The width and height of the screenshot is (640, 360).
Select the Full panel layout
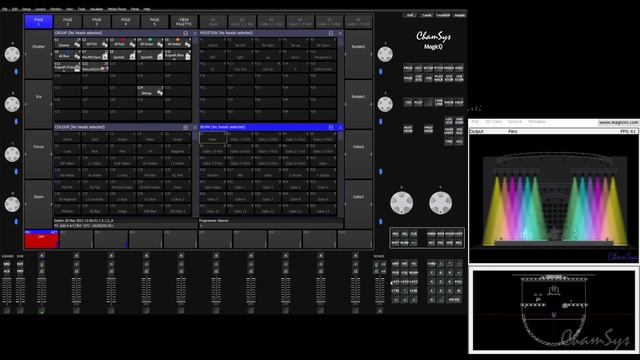(x=410, y=15)
